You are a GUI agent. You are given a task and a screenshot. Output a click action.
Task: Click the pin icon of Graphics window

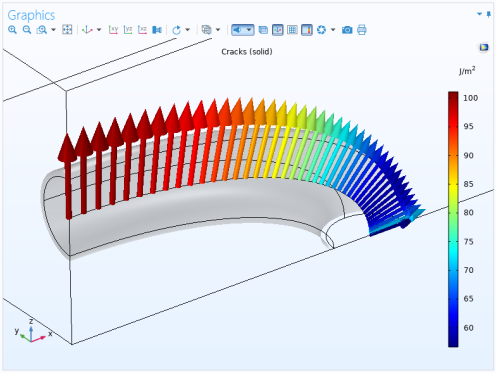pos(488,14)
